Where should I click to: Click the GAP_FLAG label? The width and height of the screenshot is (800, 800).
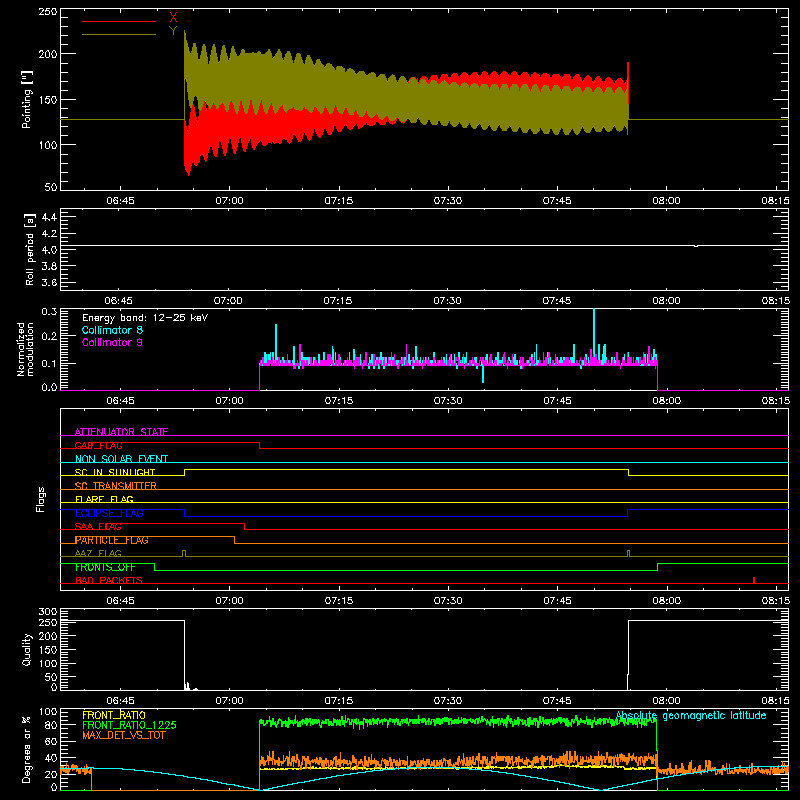pos(98,445)
